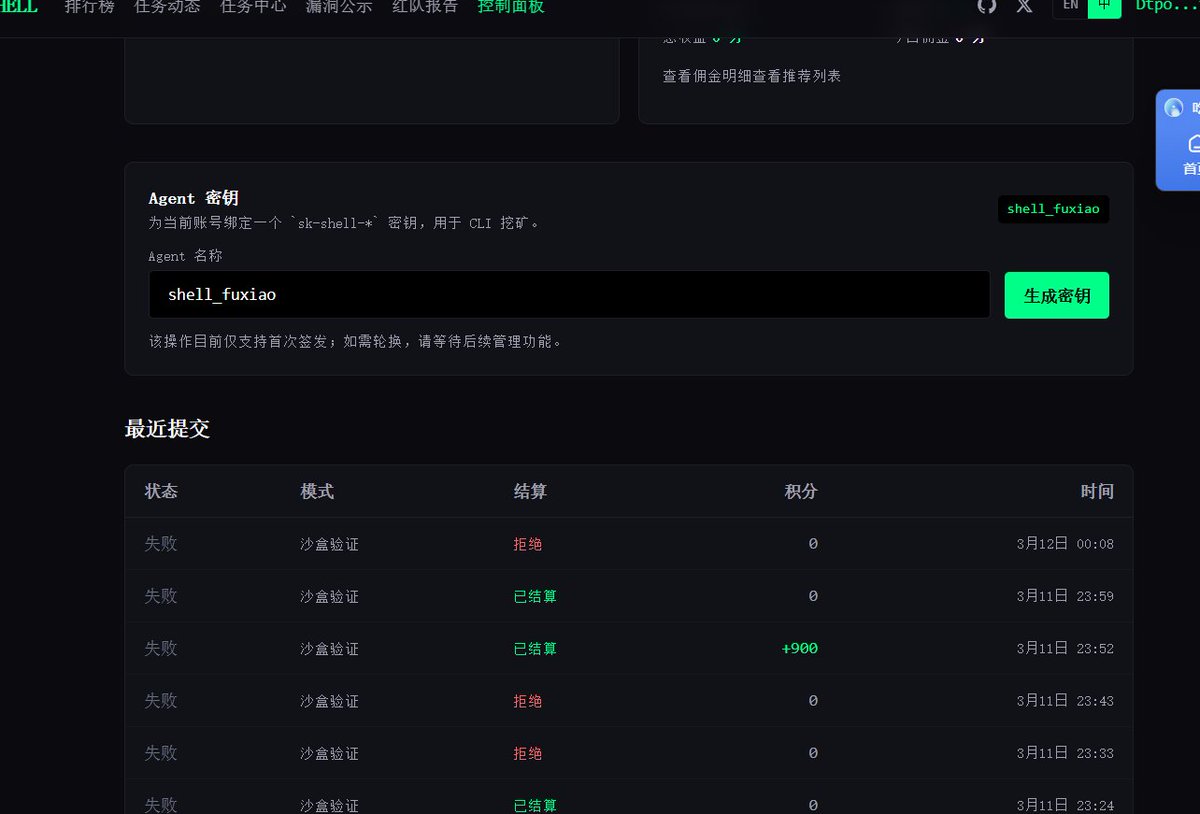Open the 漏洞公示 nav item
This screenshot has width=1200, height=814.
click(x=339, y=6)
